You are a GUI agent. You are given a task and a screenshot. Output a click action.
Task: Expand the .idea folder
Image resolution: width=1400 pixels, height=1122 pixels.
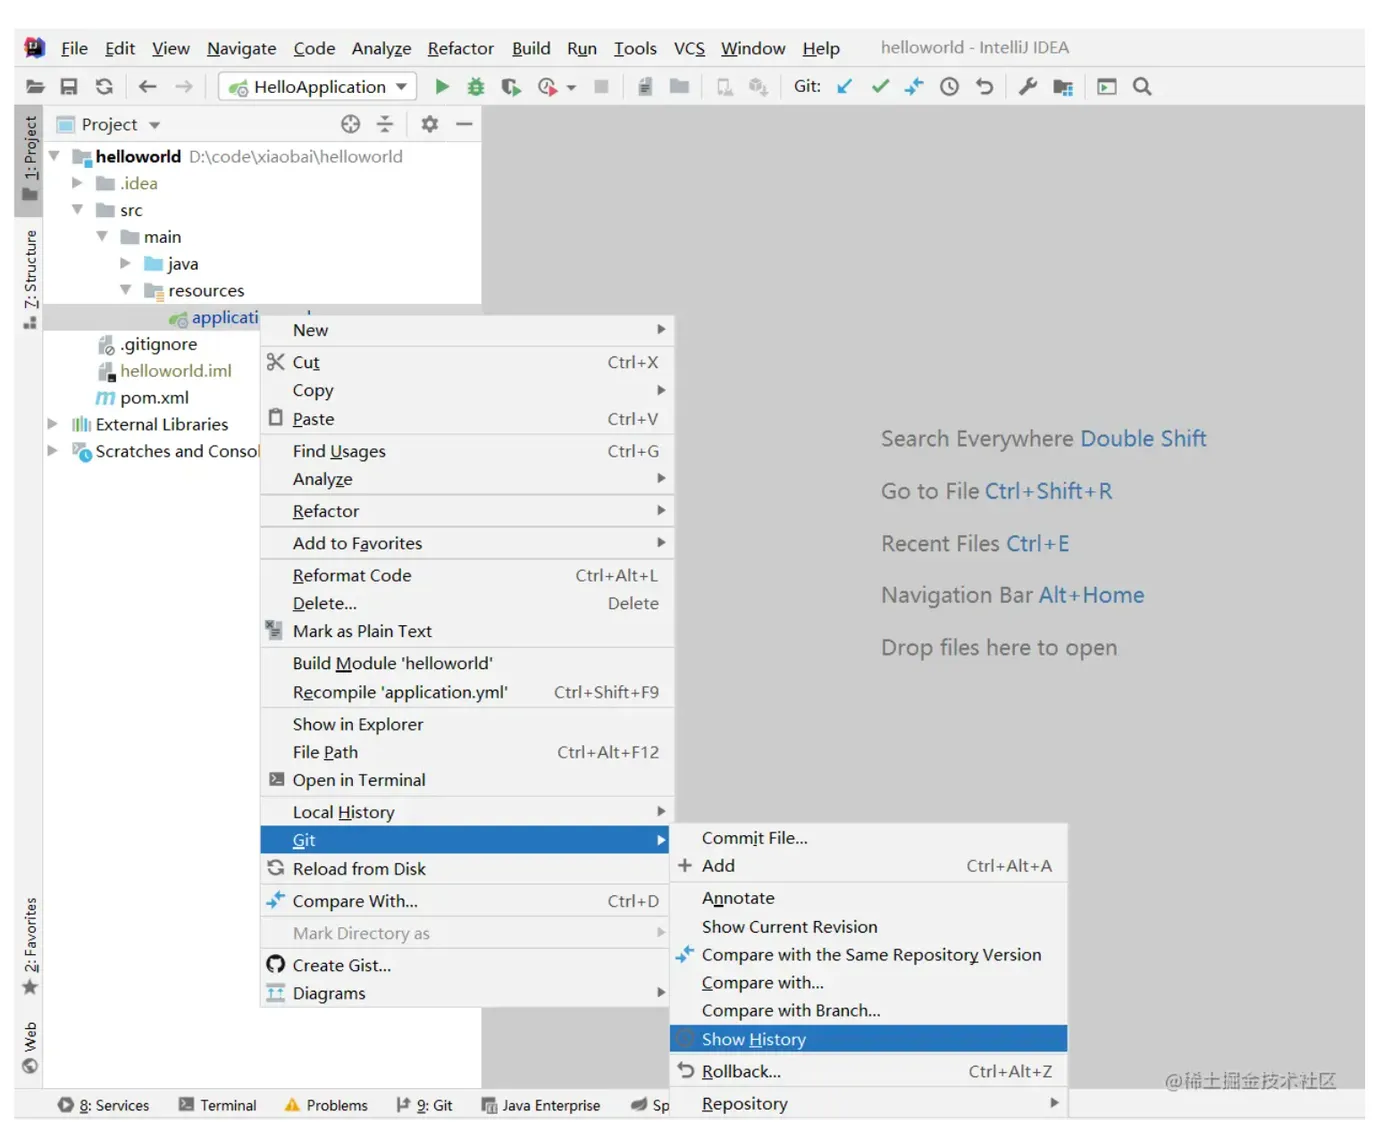coord(77,183)
